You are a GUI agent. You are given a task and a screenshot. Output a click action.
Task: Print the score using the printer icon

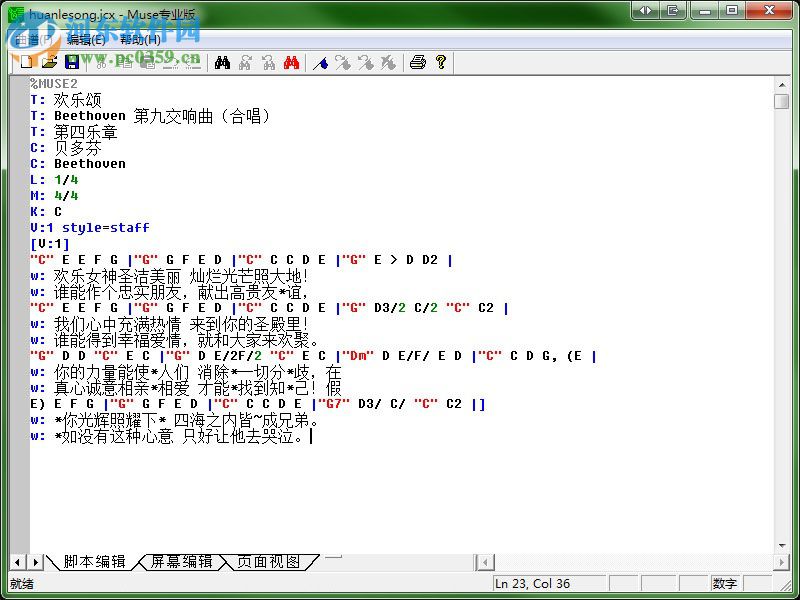[418, 62]
